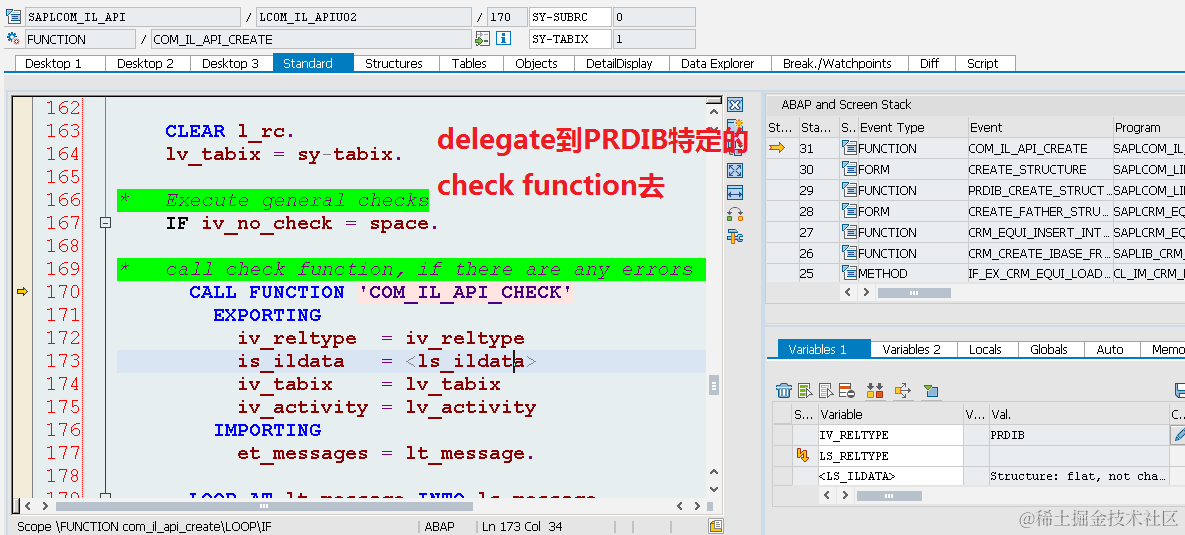
Task: Select the CRM_EQUI_INSERT_INT stack row event
Action: pos(1040,233)
